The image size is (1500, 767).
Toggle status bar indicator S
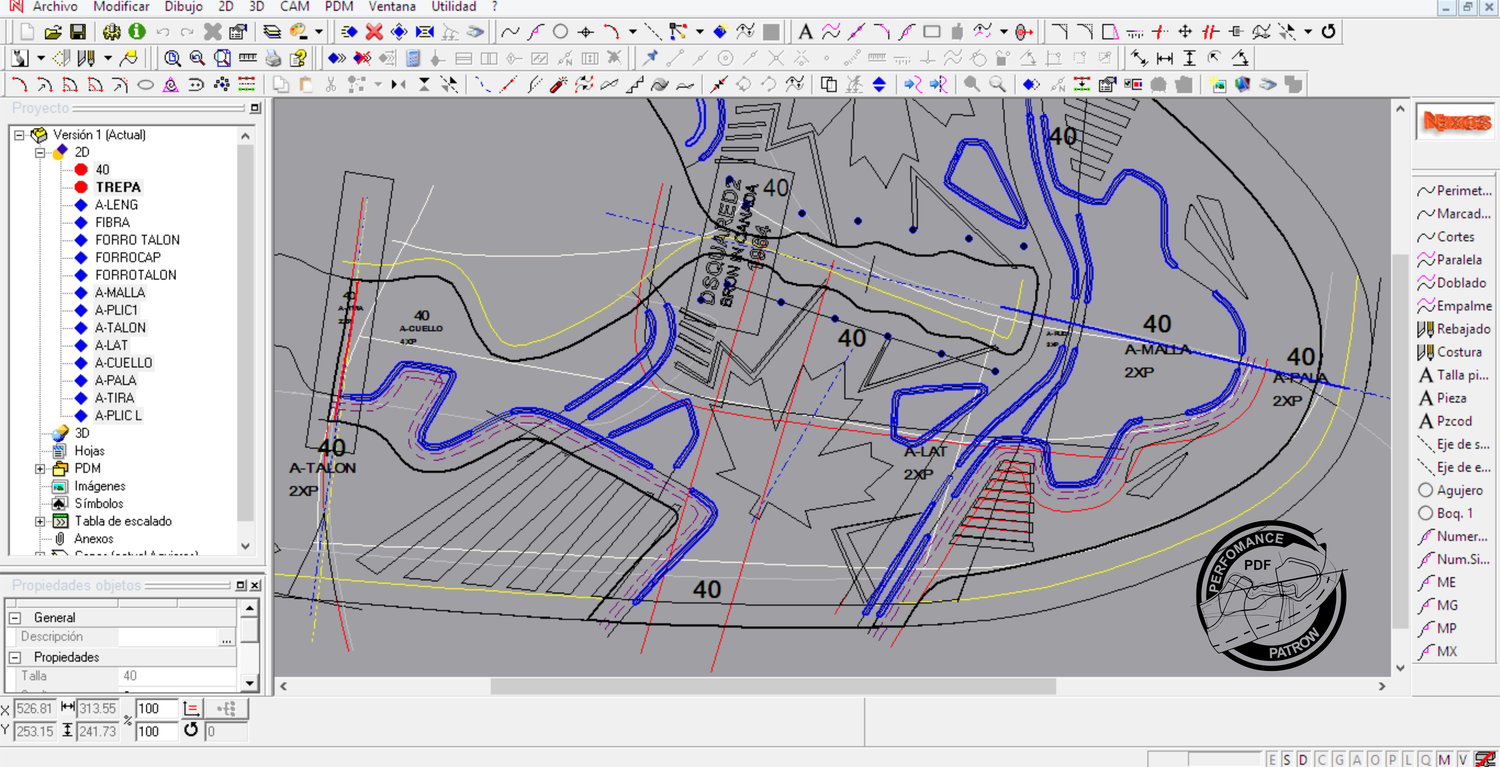[1288, 759]
